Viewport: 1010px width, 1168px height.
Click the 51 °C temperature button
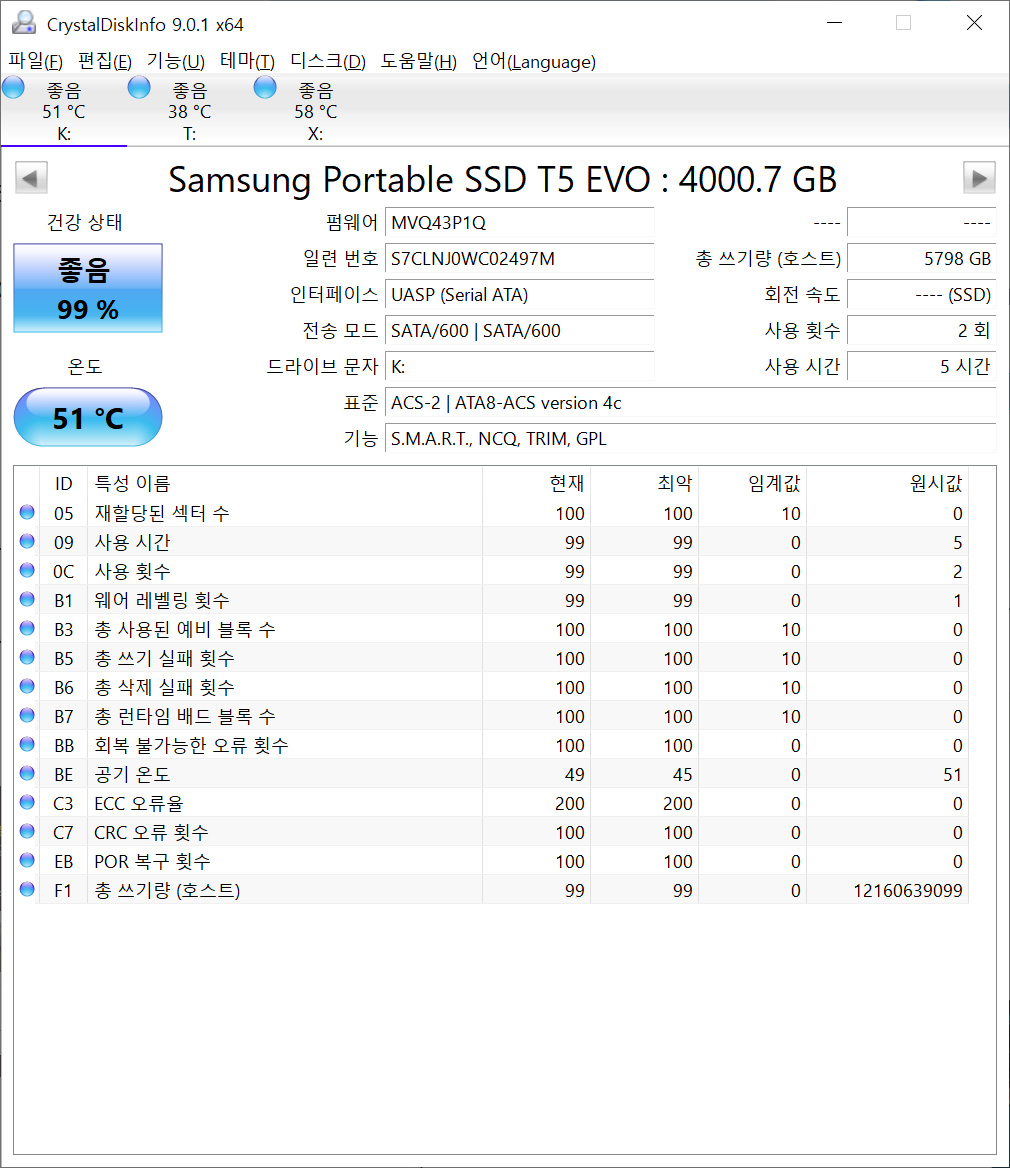click(88, 417)
